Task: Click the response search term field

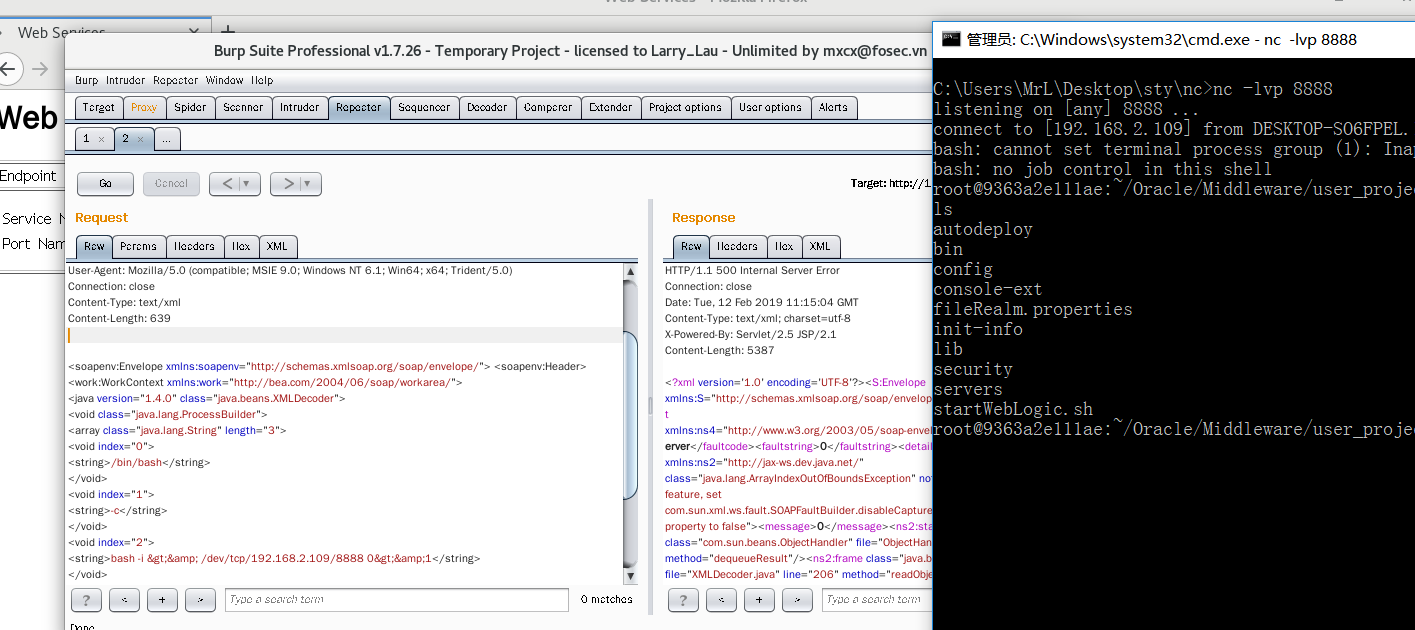Action: point(876,600)
